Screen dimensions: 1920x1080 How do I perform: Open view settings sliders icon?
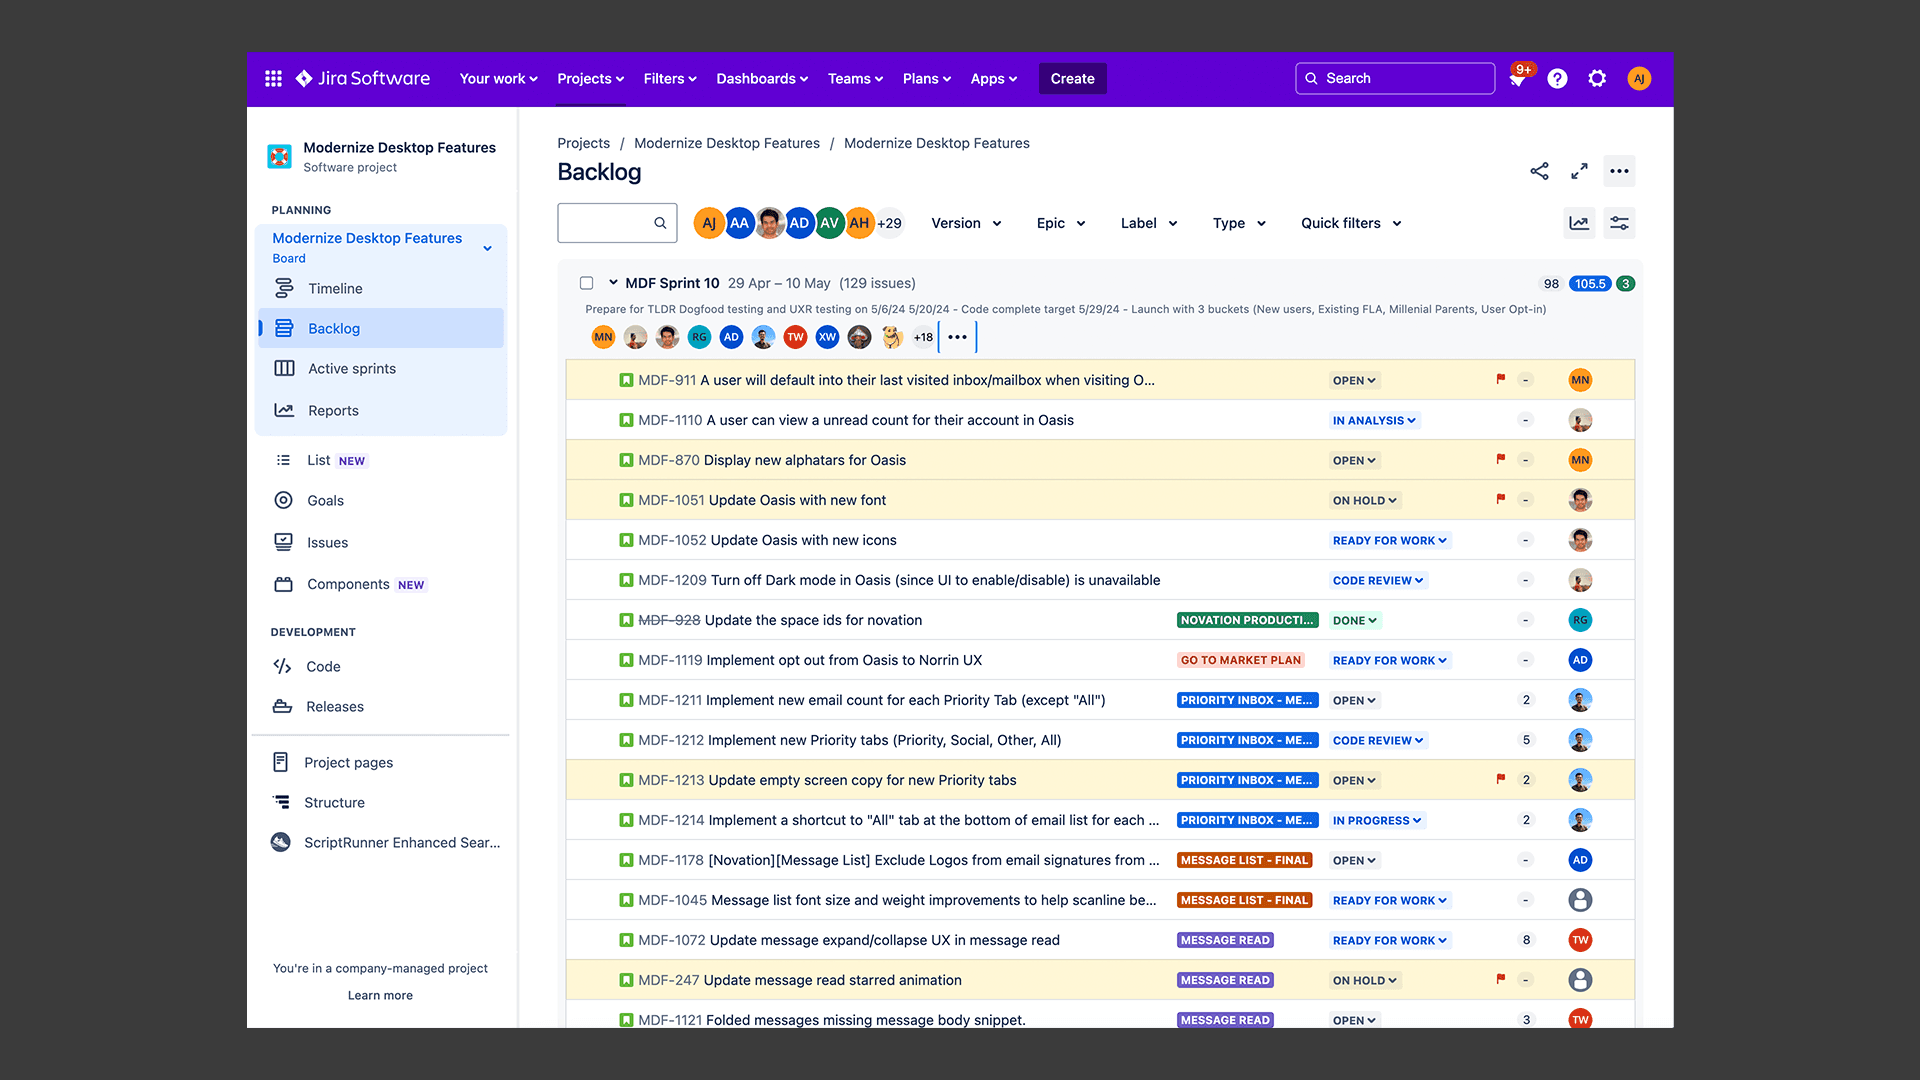[1619, 223]
